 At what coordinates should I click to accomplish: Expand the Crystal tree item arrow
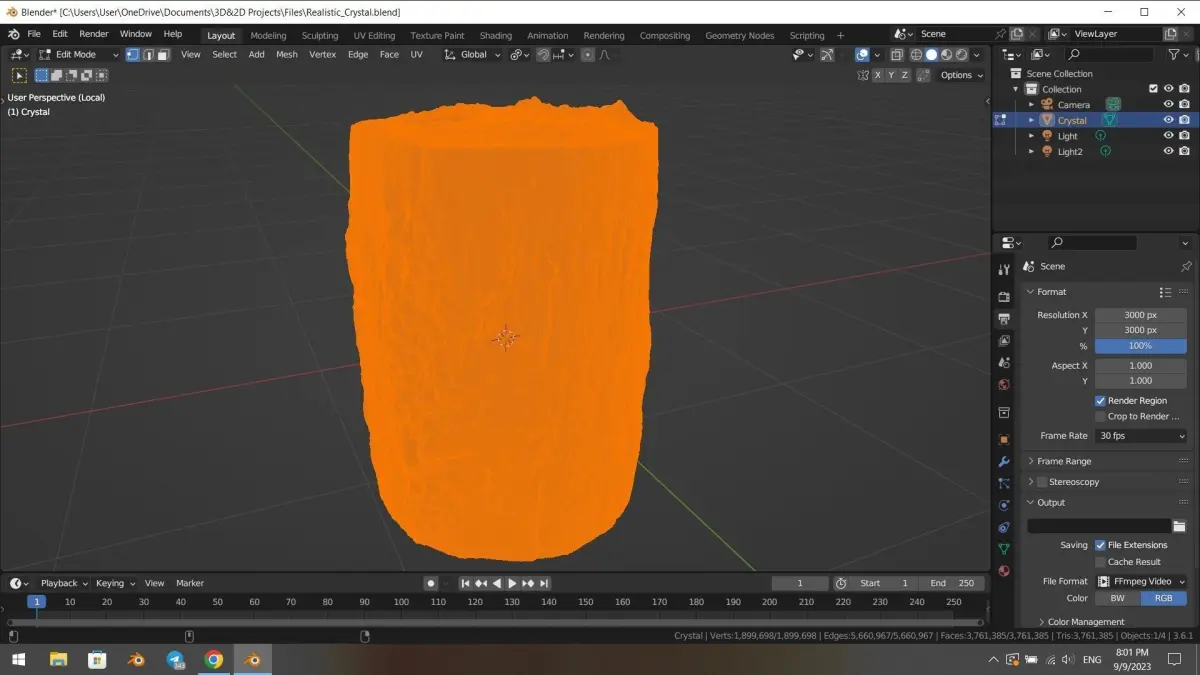(x=1031, y=120)
